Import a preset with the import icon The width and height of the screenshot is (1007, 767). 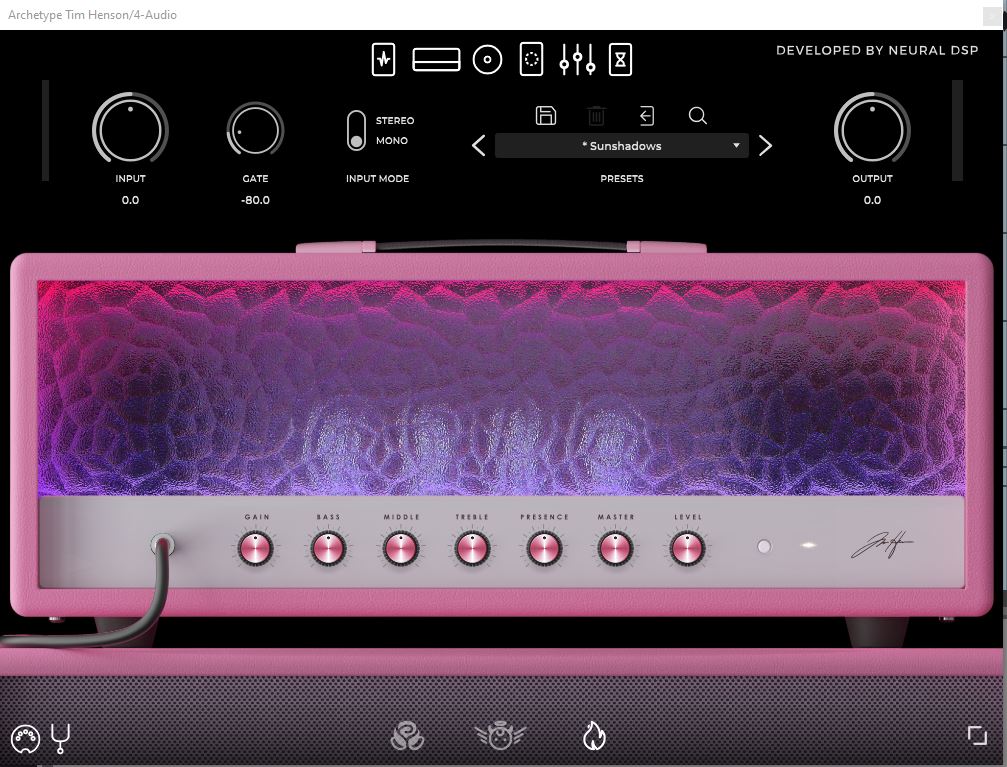[647, 116]
